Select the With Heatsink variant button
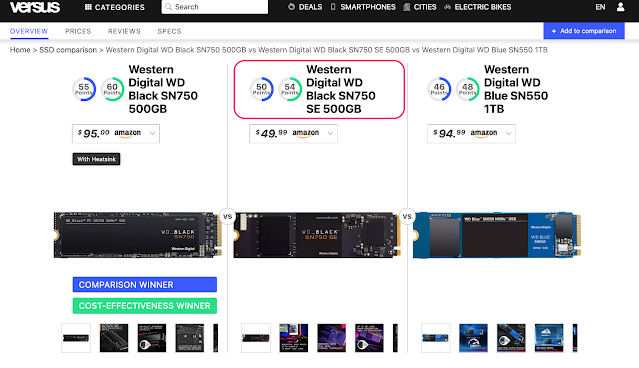The width and height of the screenshot is (639, 368). (96, 159)
